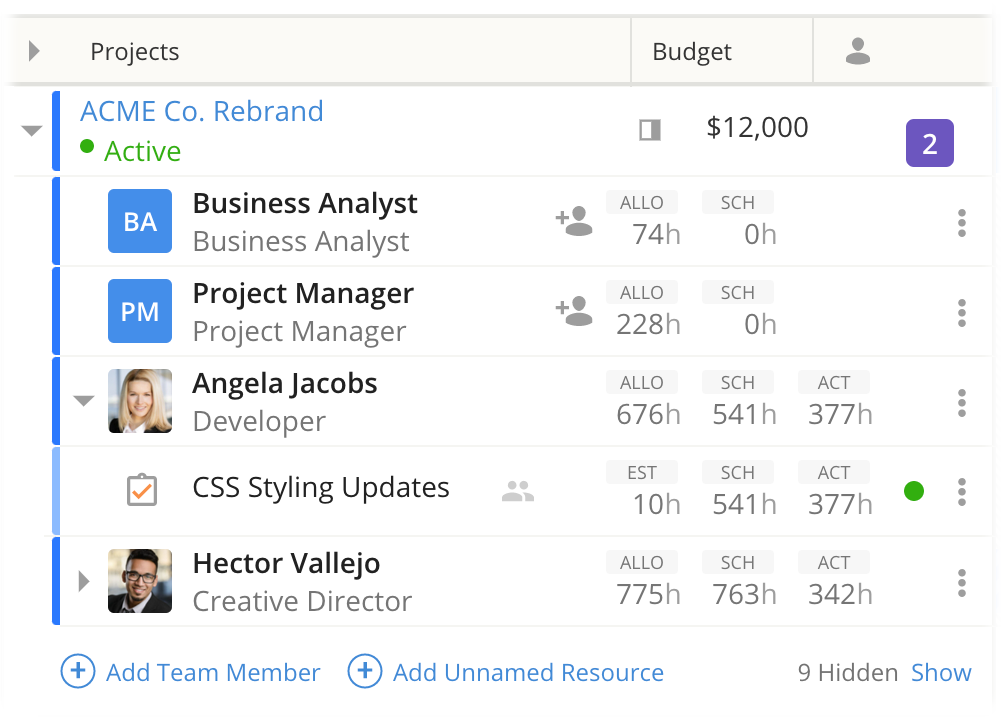This screenshot has width=1001, height=717.
Task: Click assign-person icon on Business Analyst row
Action: [x=574, y=221]
